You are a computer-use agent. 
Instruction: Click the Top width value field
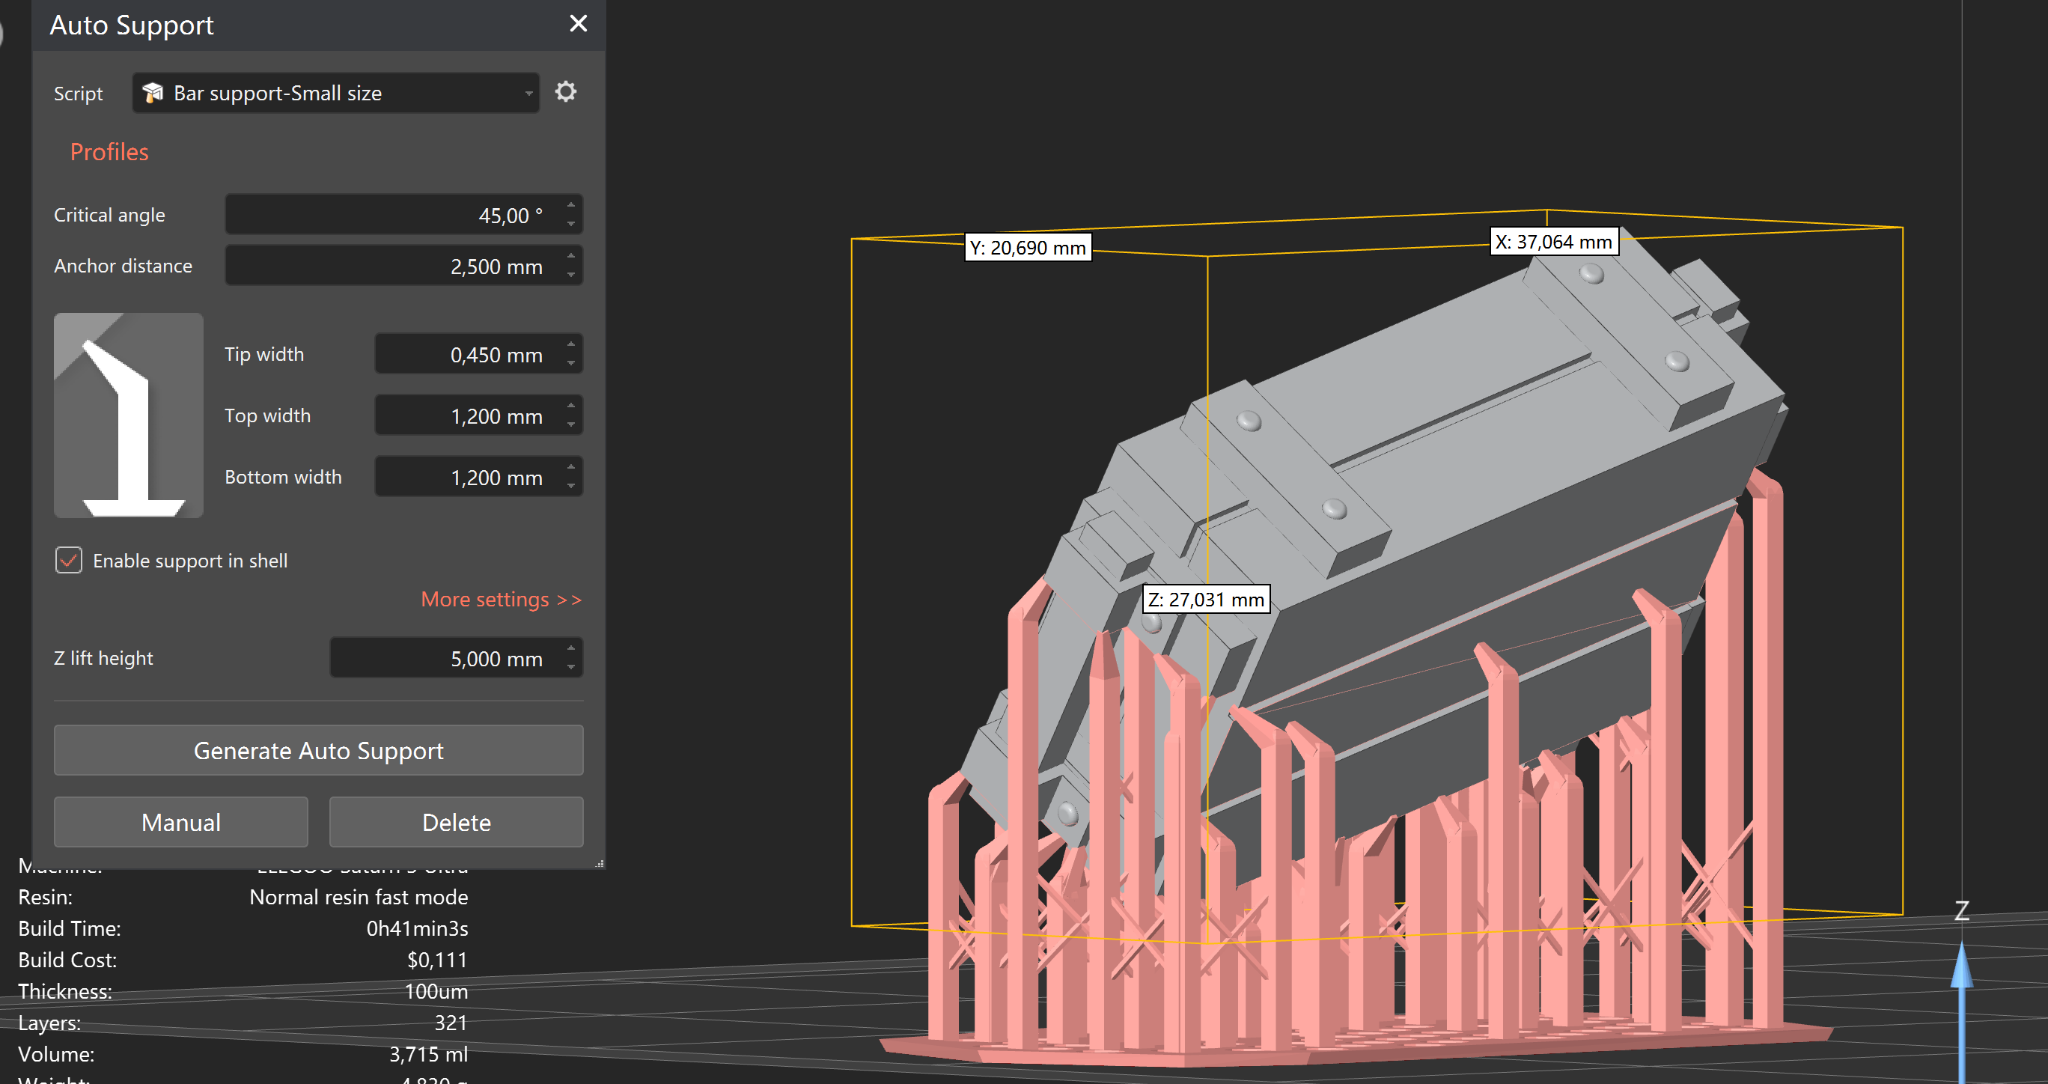click(x=465, y=416)
